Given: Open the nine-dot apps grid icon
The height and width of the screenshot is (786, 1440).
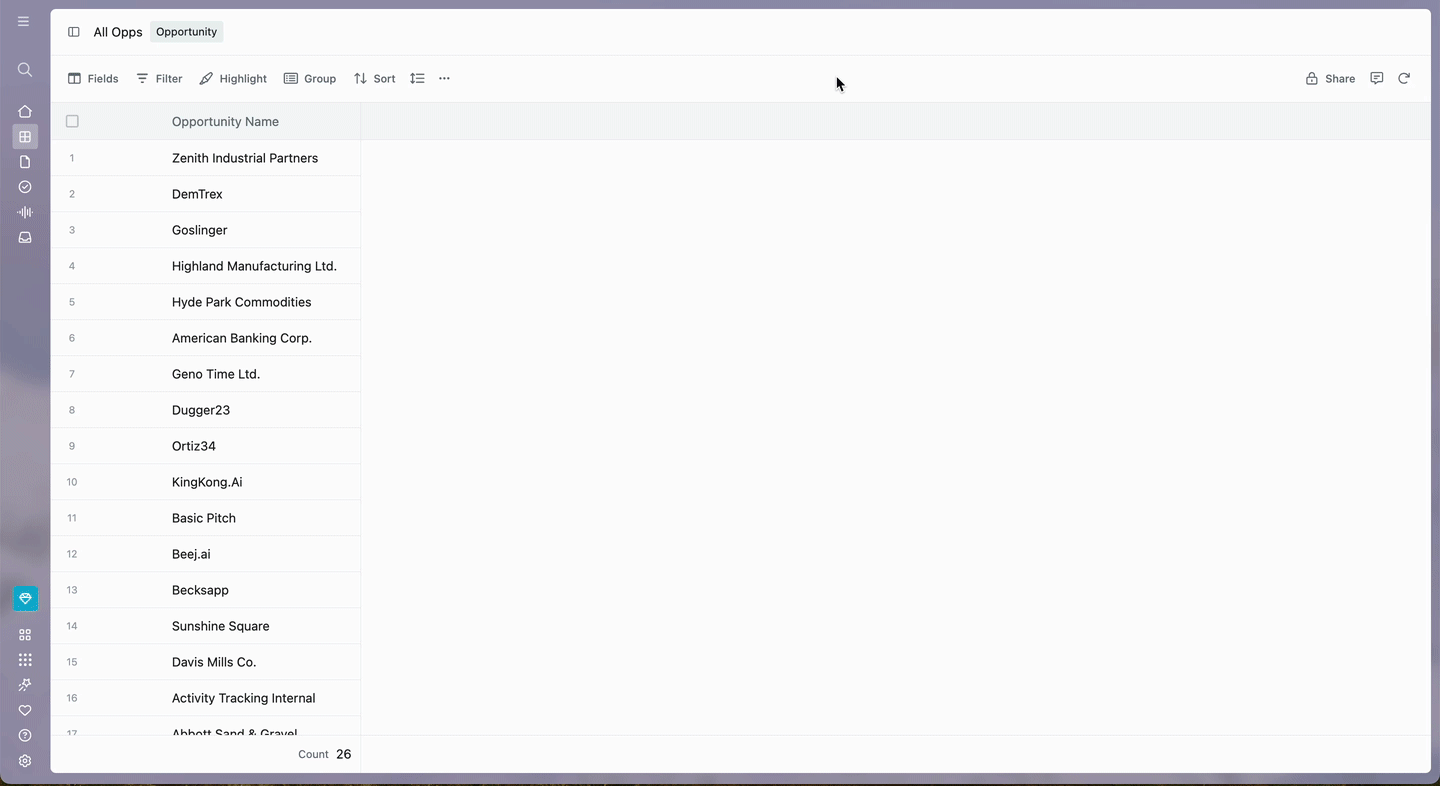Looking at the screenshot, I should pos(25,660).
